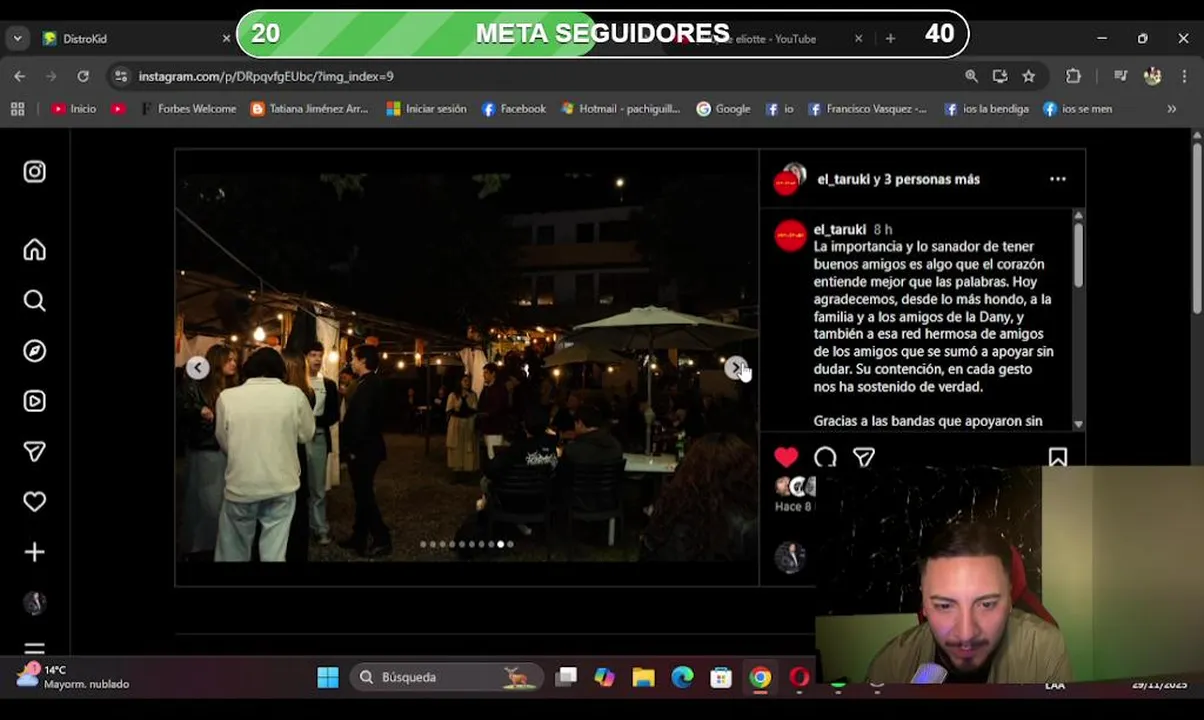Open Iniciar sesión bookmark
Image resolution: width=1204 pixels, height=720 pixels.
427,109
